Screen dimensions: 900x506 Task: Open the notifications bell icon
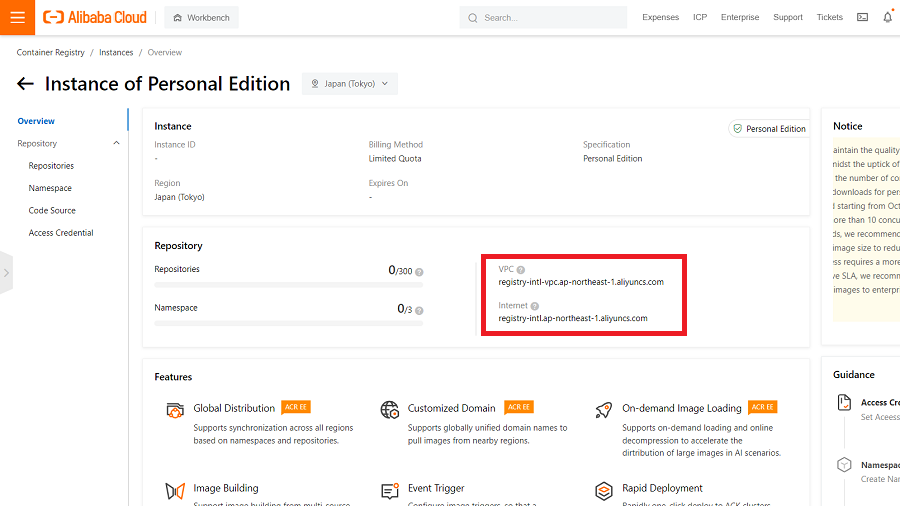887,17
